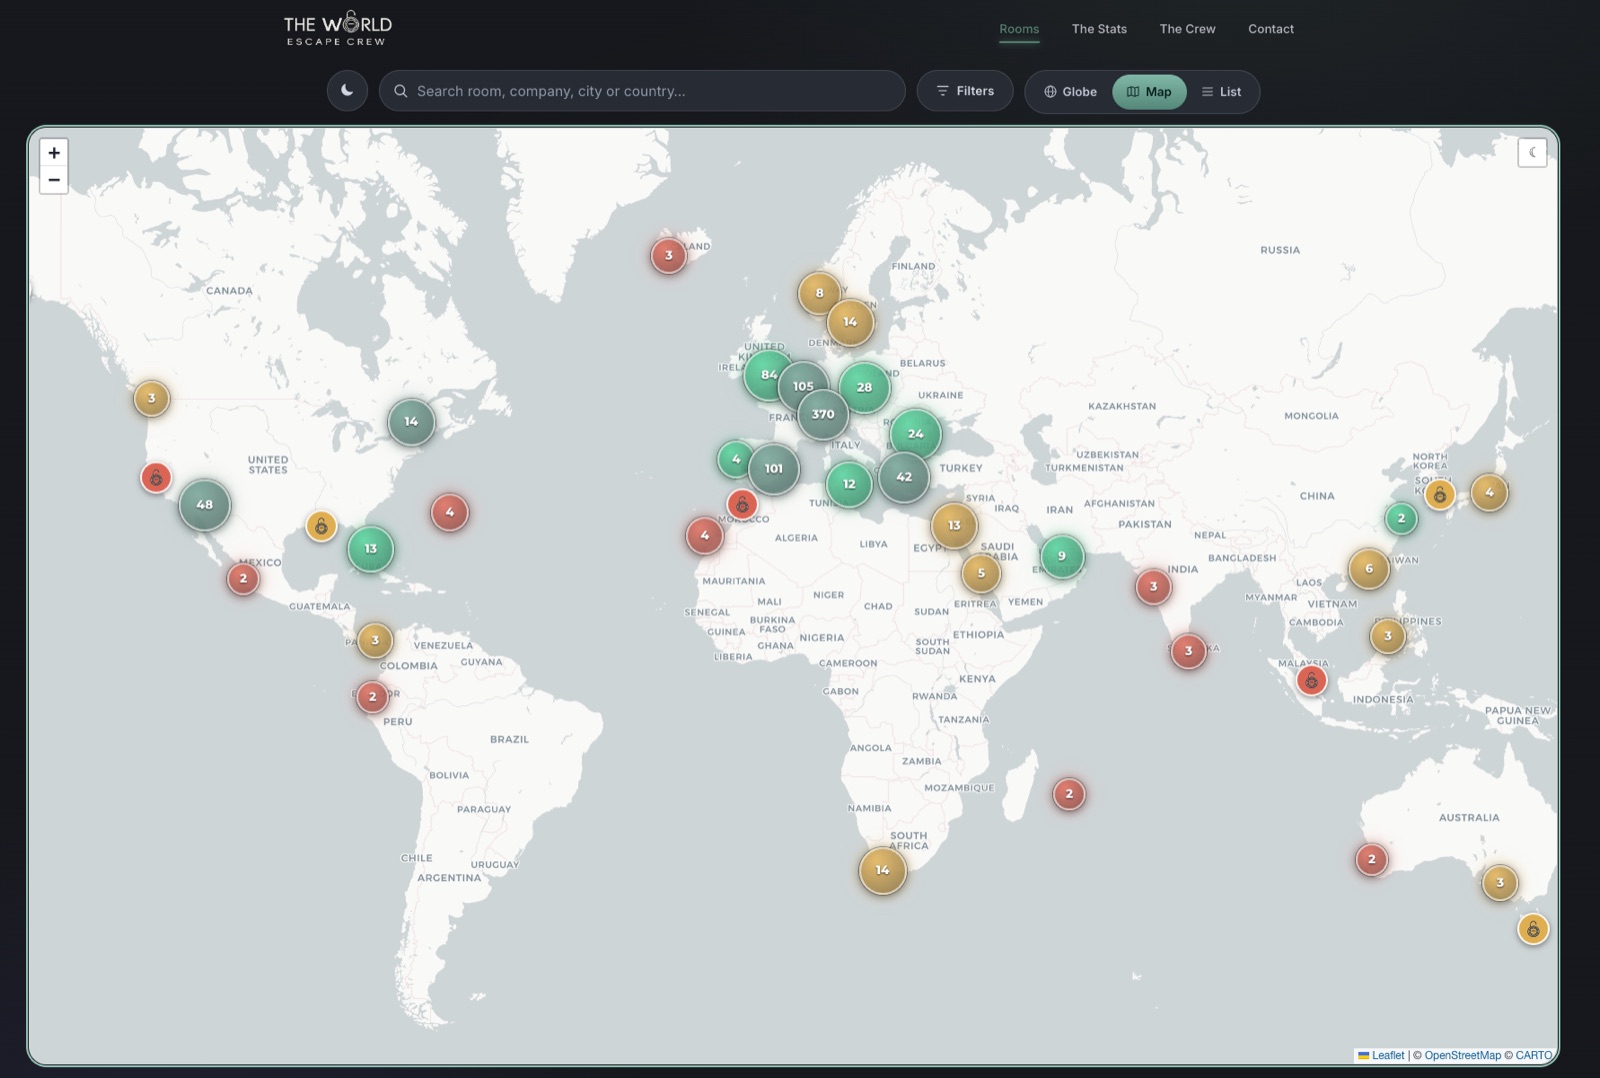Zoom in the map with plus button

coord(54,153)
